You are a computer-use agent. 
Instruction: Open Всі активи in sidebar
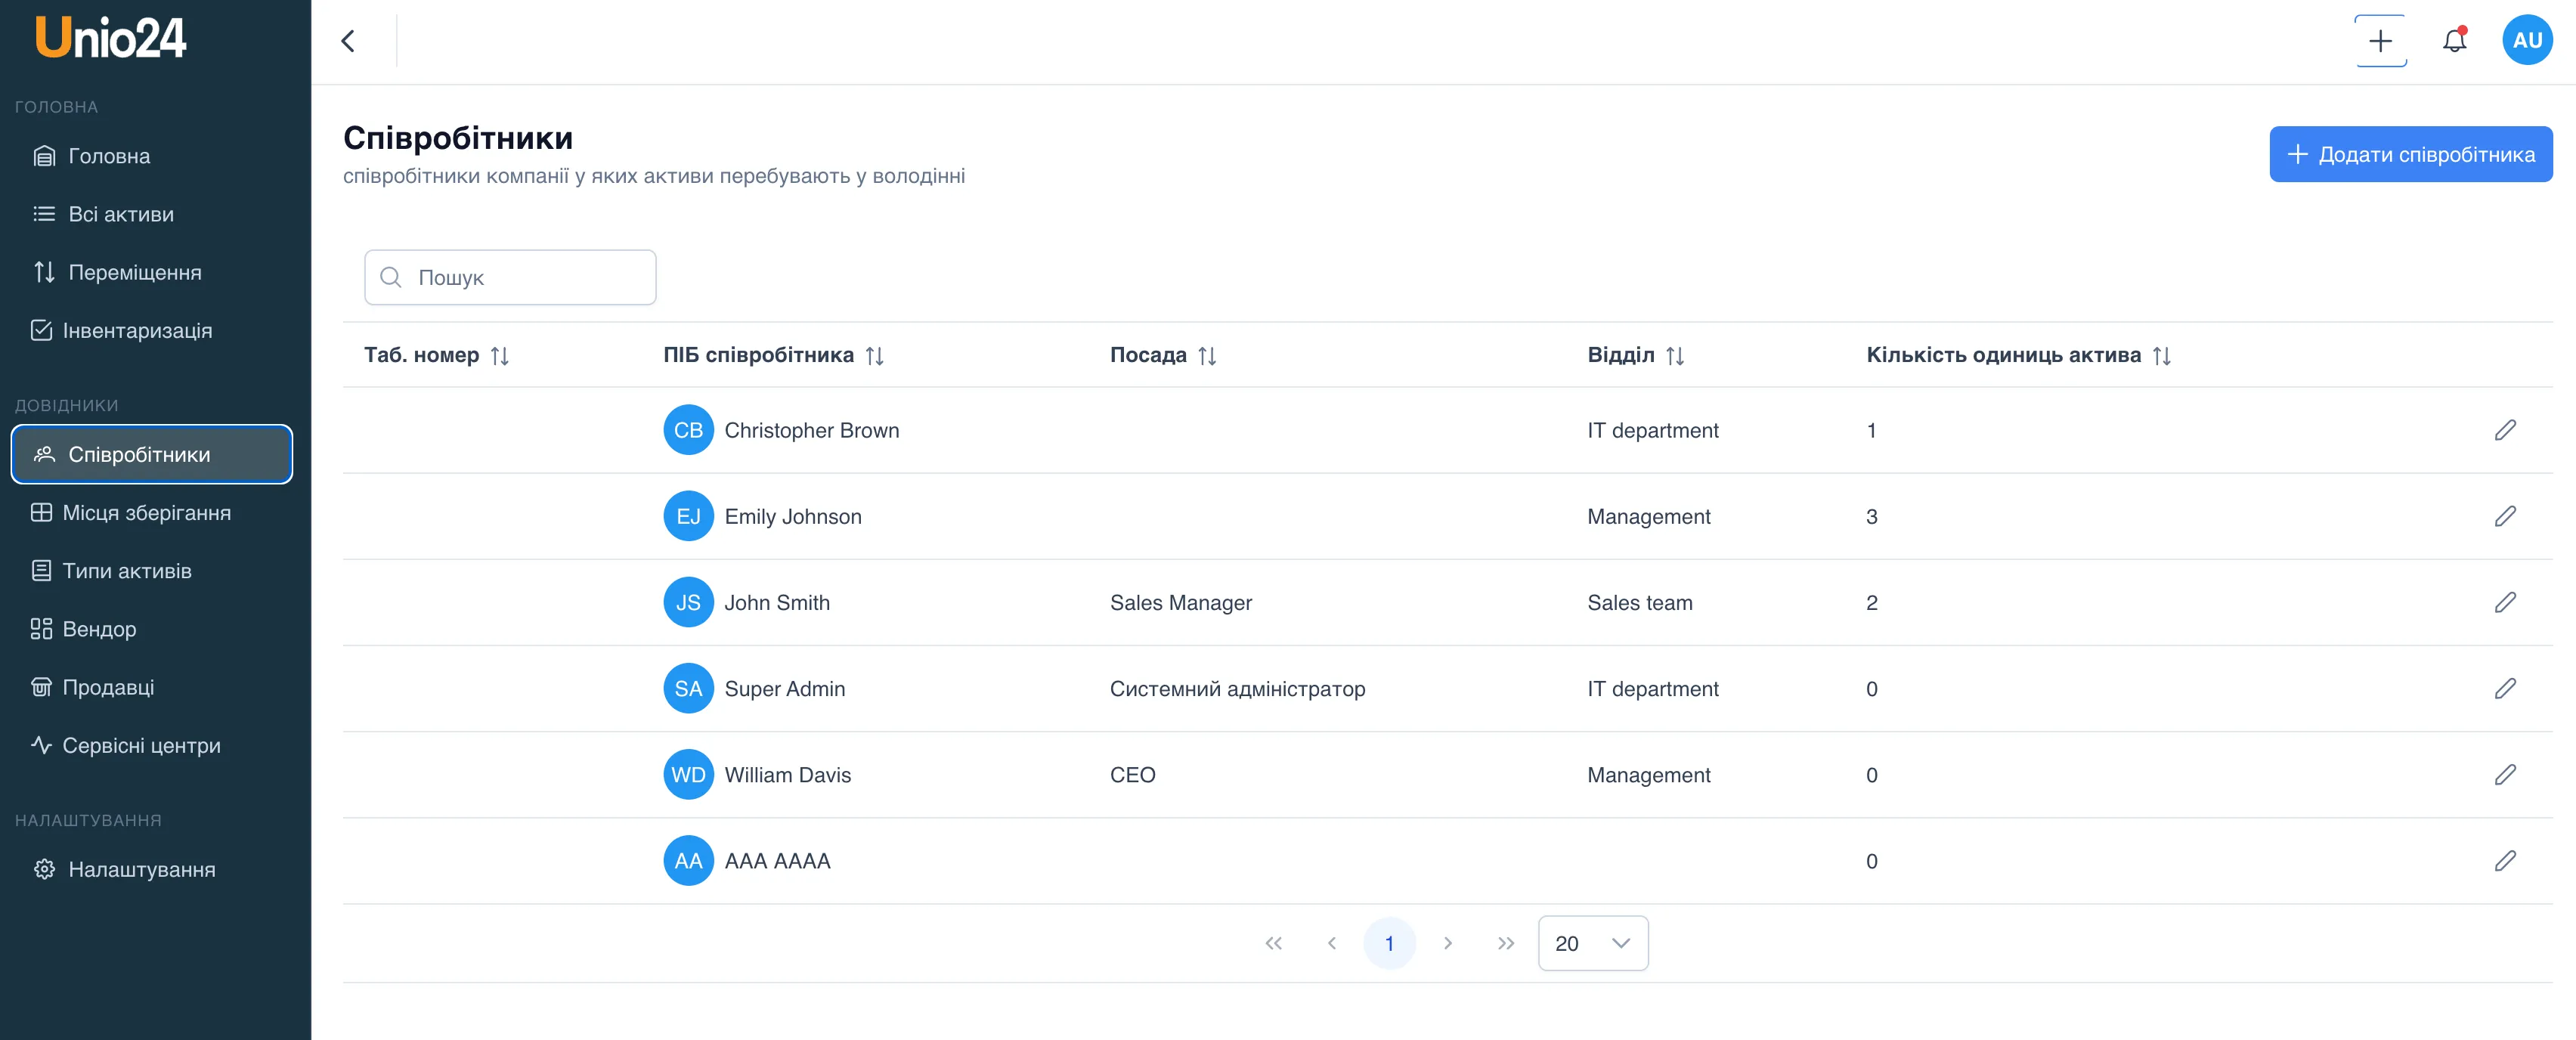tap(120, 214)
